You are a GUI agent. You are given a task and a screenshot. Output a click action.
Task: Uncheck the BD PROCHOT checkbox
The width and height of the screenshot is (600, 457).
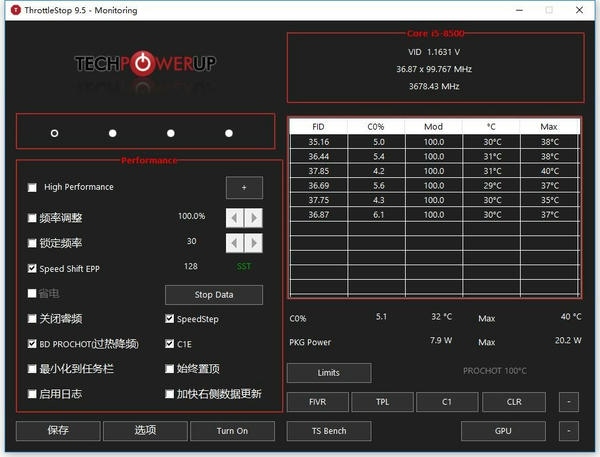(x=32, y=344)
